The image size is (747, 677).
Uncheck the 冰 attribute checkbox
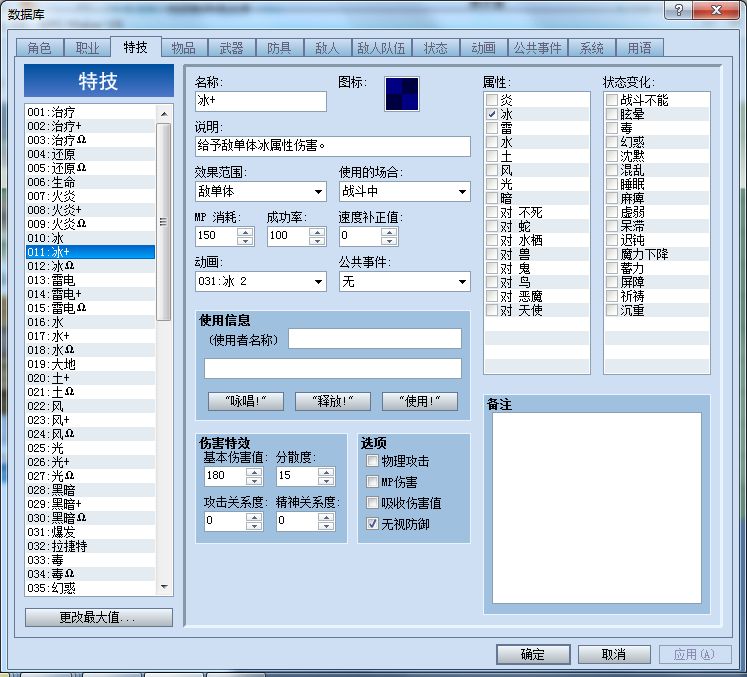point(492,114)
